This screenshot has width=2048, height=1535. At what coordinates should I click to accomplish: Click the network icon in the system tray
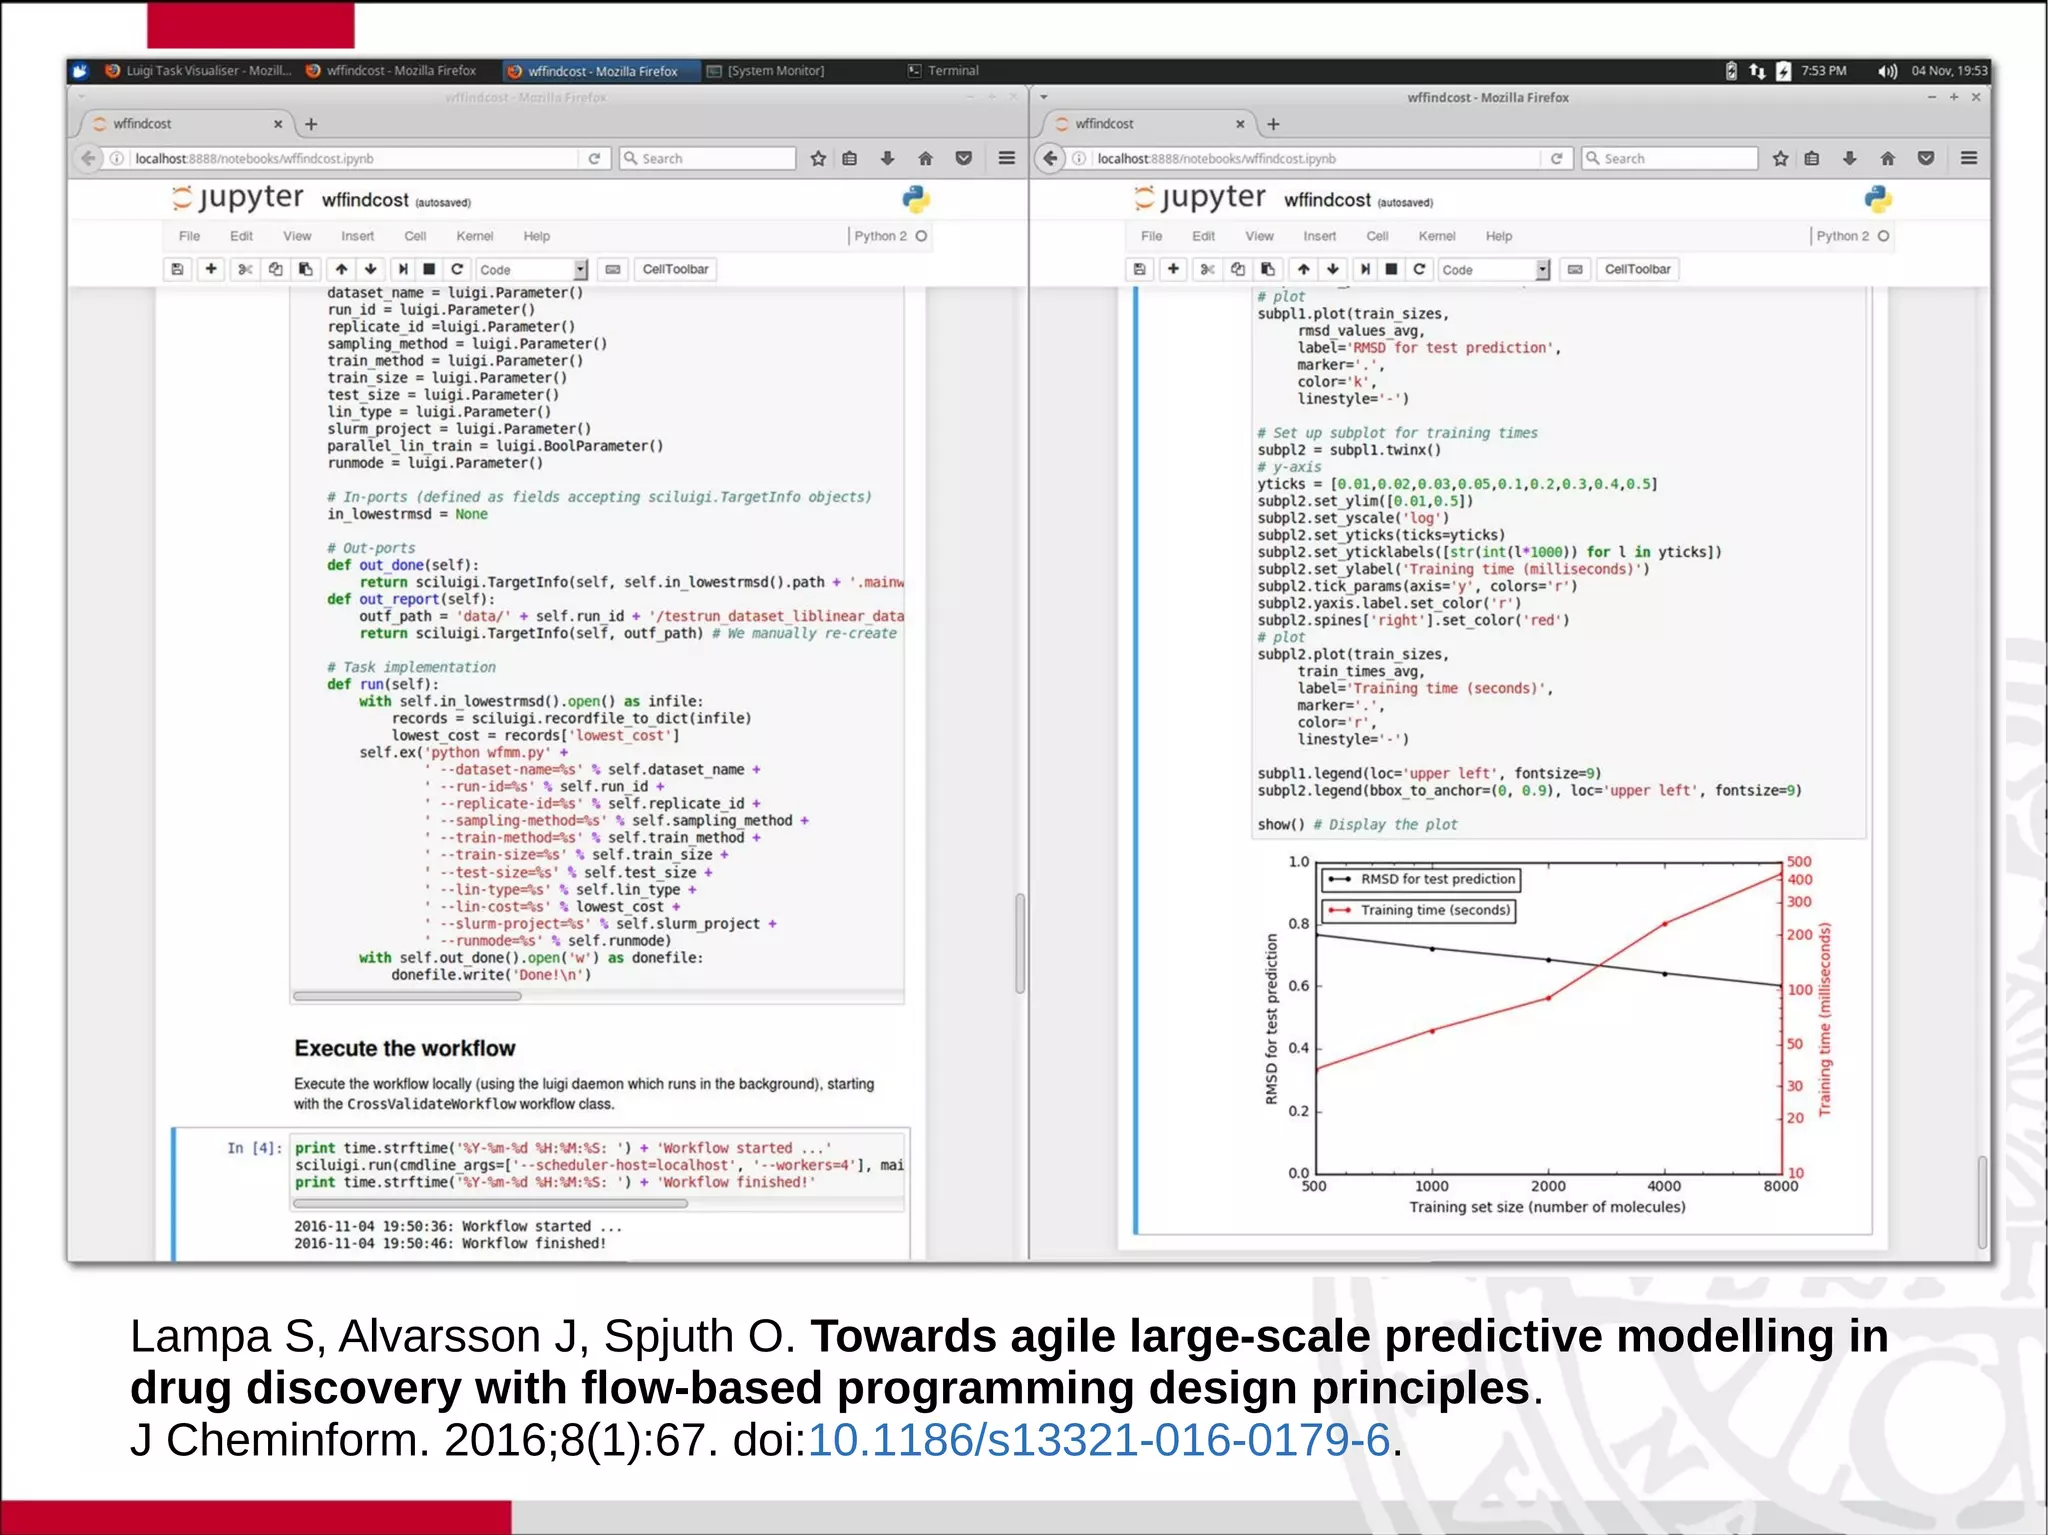(1757, 71)
